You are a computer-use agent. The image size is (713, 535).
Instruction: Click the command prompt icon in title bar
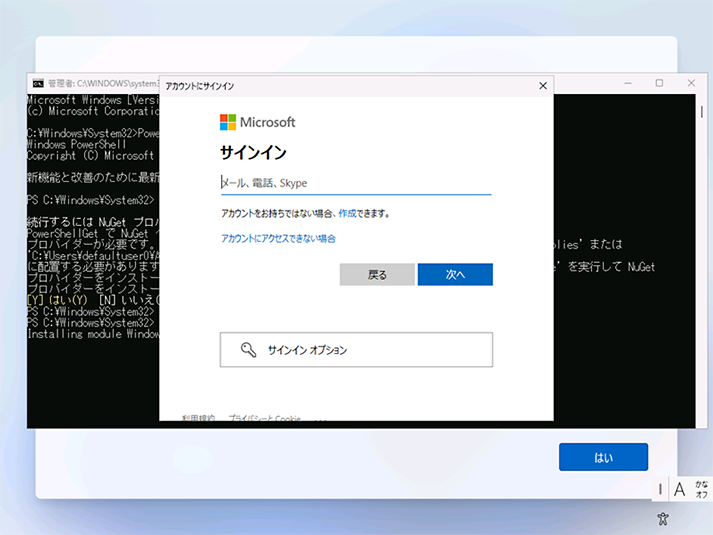click(x=38, y=83)
